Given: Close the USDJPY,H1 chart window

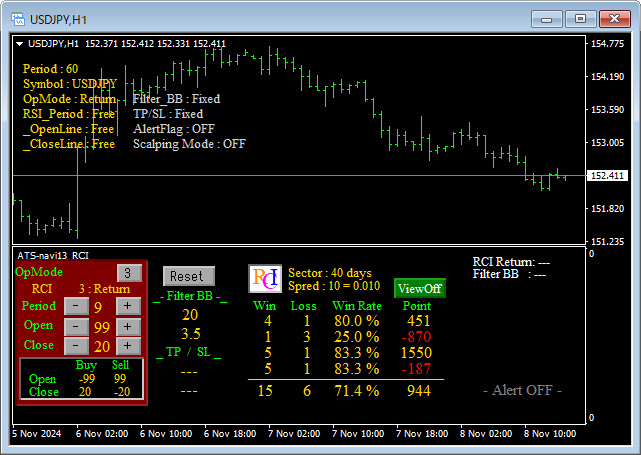Looking at the screenshot, I should click(x=614, y=19).
